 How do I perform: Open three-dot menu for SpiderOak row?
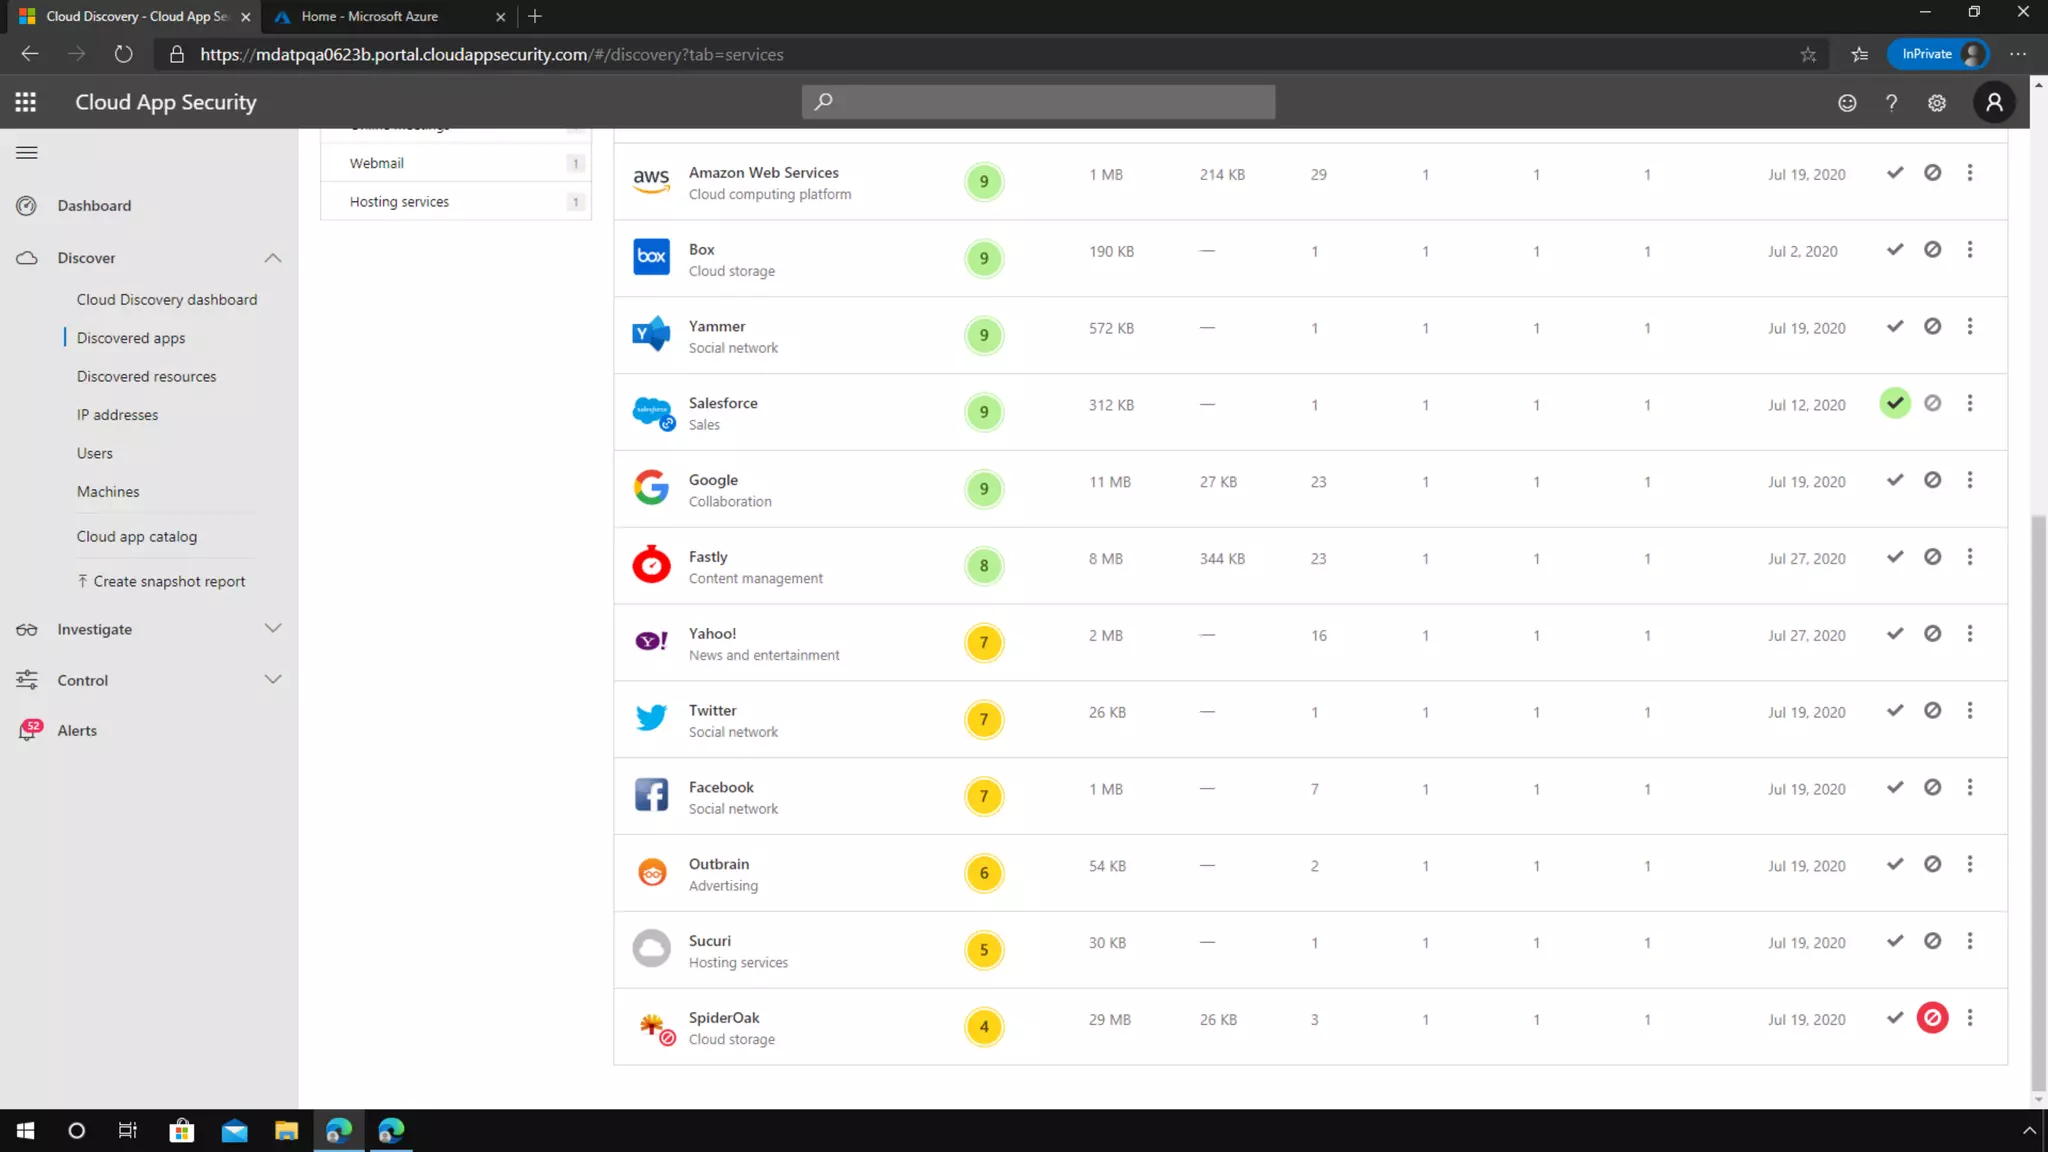coord(1970,1018)
